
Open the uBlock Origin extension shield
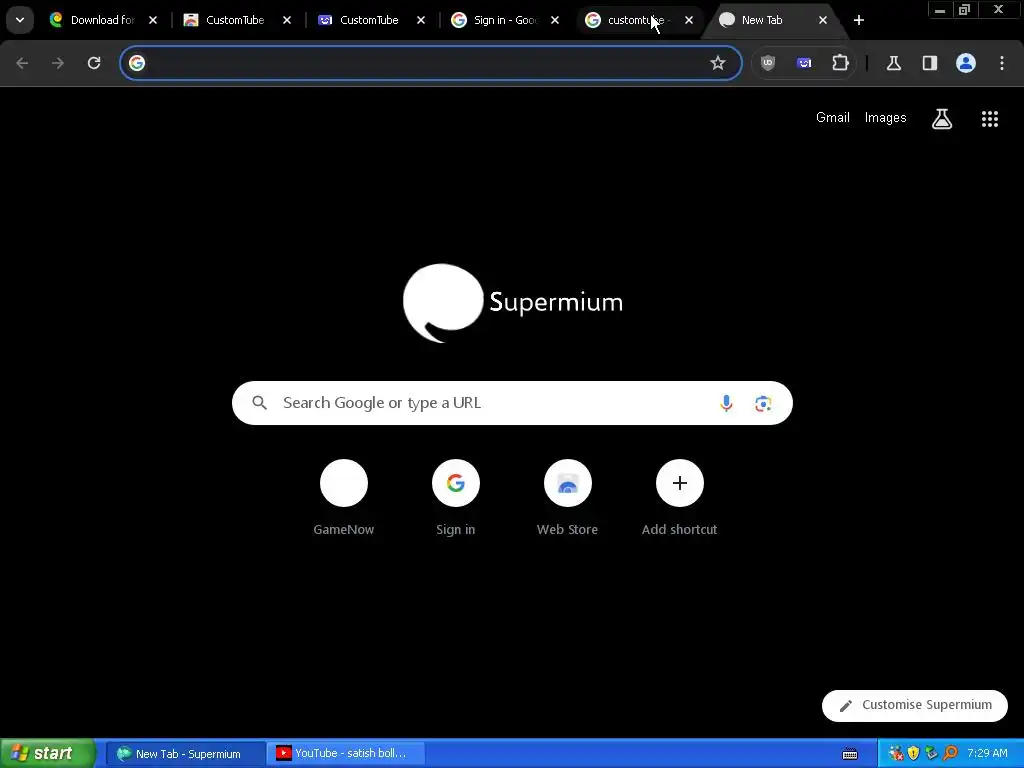(x=768, y=63)
